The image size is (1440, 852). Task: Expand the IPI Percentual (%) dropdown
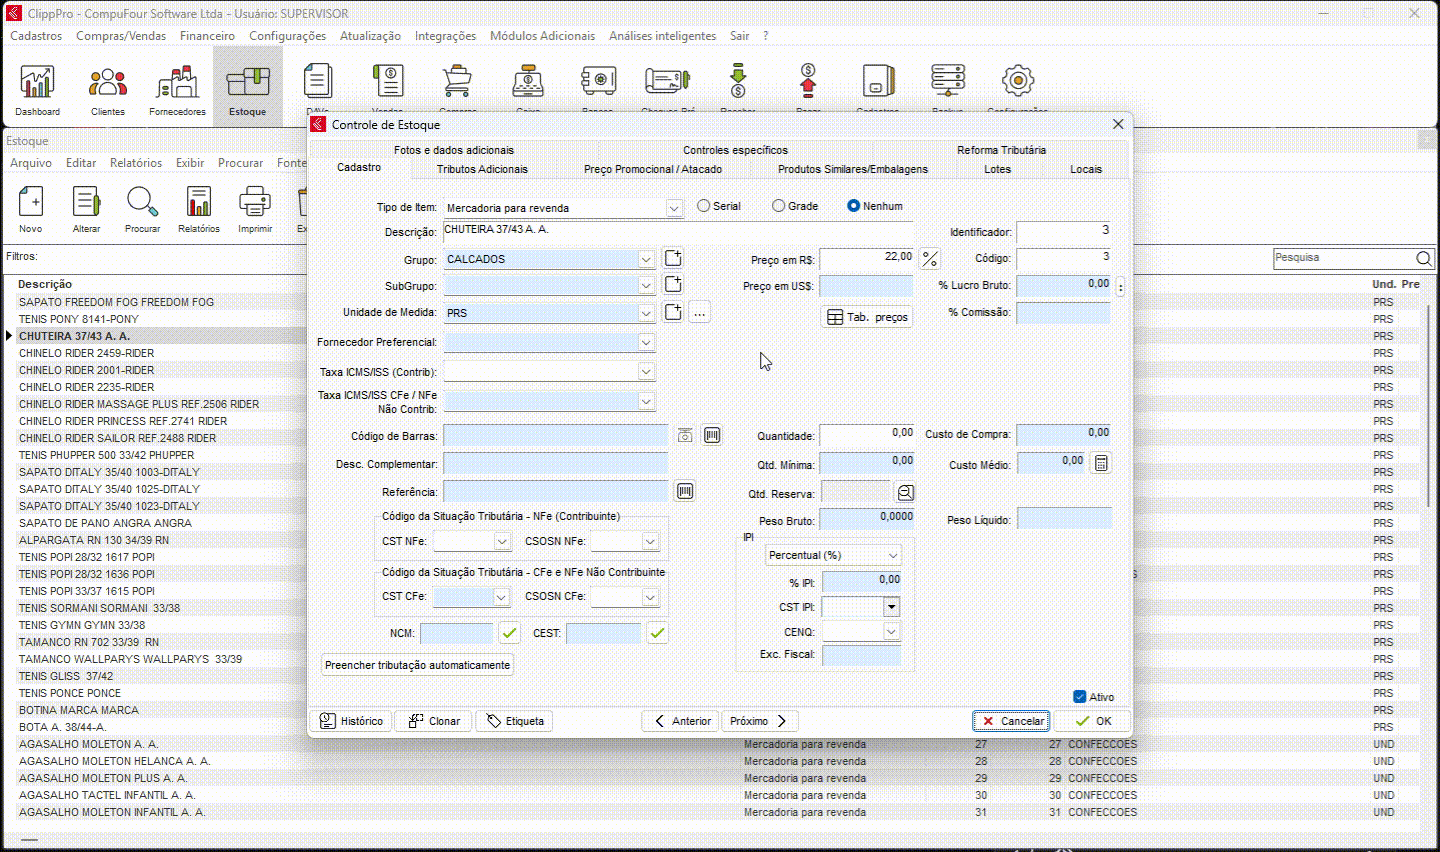892,555
